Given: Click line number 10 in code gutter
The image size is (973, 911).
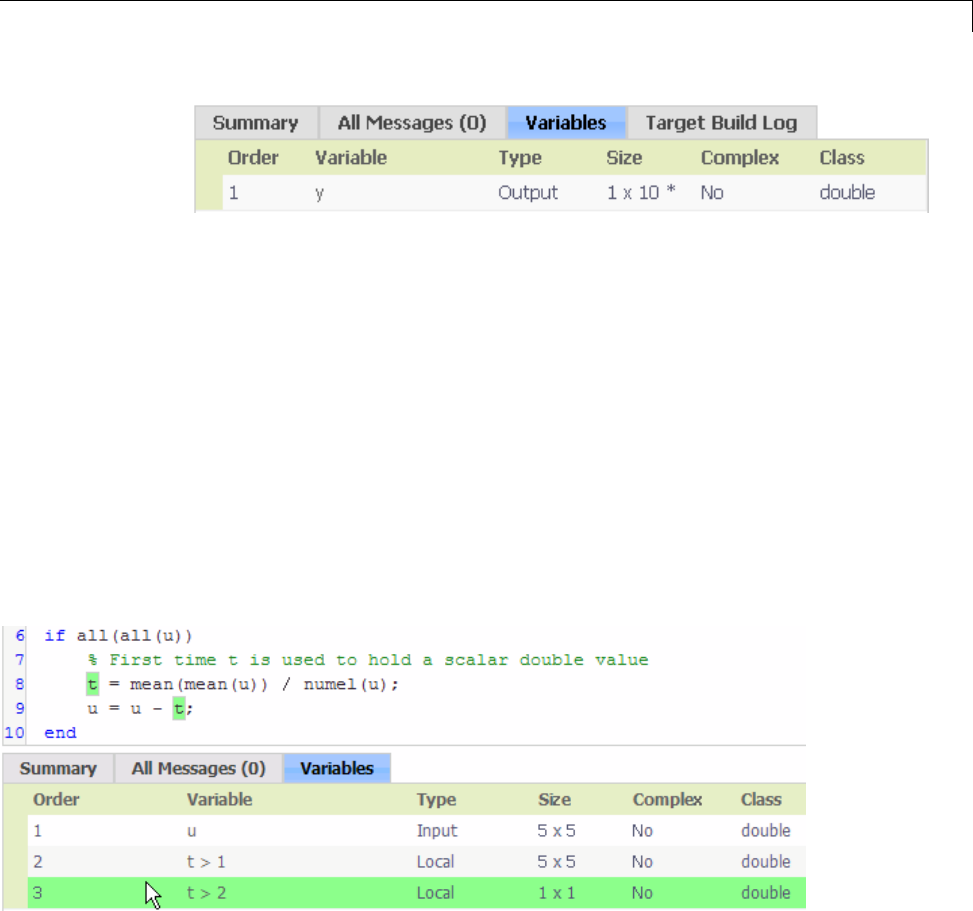Looking at the screenshot, I should coord(15,732).
